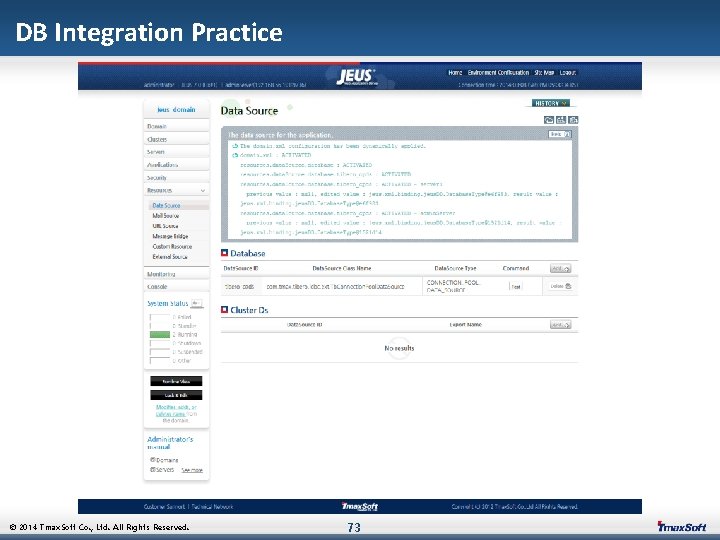Image resolution: width=720 pixels, height=540 pixels.
Task: Click the Other status bar
Action: 160,360
